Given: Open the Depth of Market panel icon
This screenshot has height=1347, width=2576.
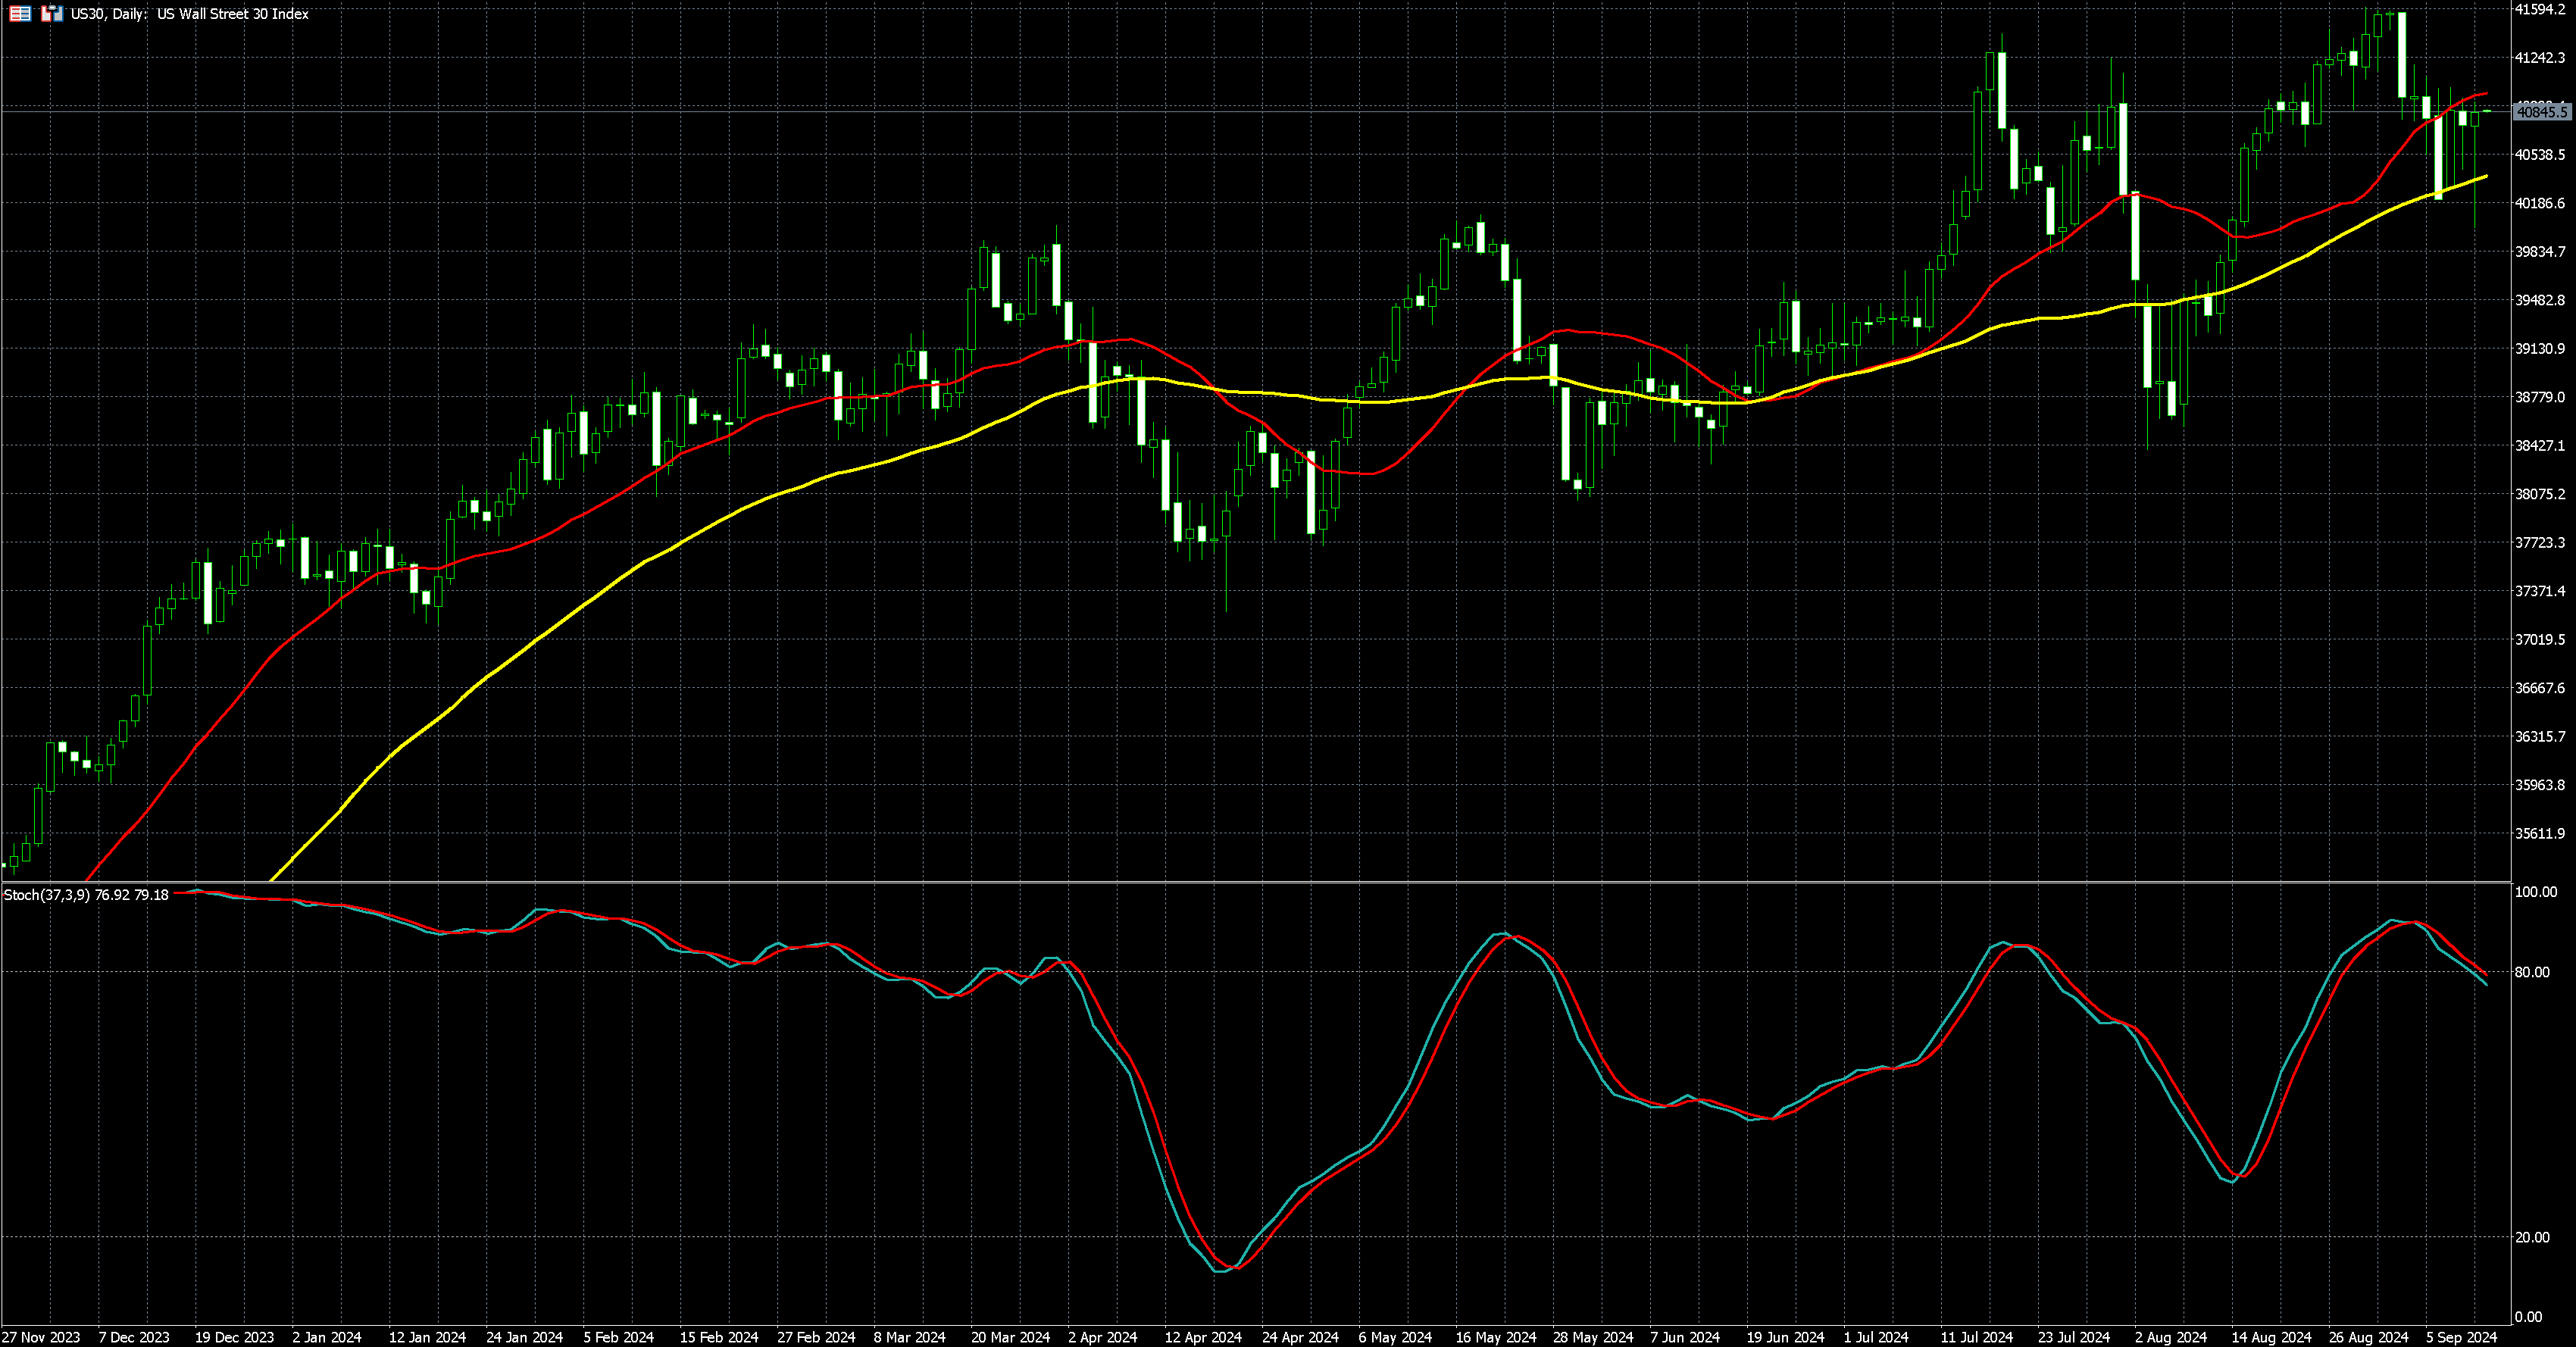Looking at the screenshot, I should pyautogui.click(x=19, y=14).
